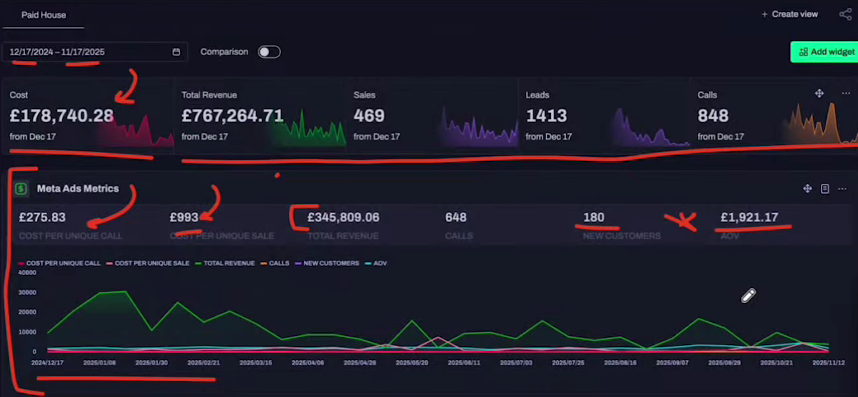Click the 180 new customers metric
The width and height of the screenshot is (858, 397).
594,217
